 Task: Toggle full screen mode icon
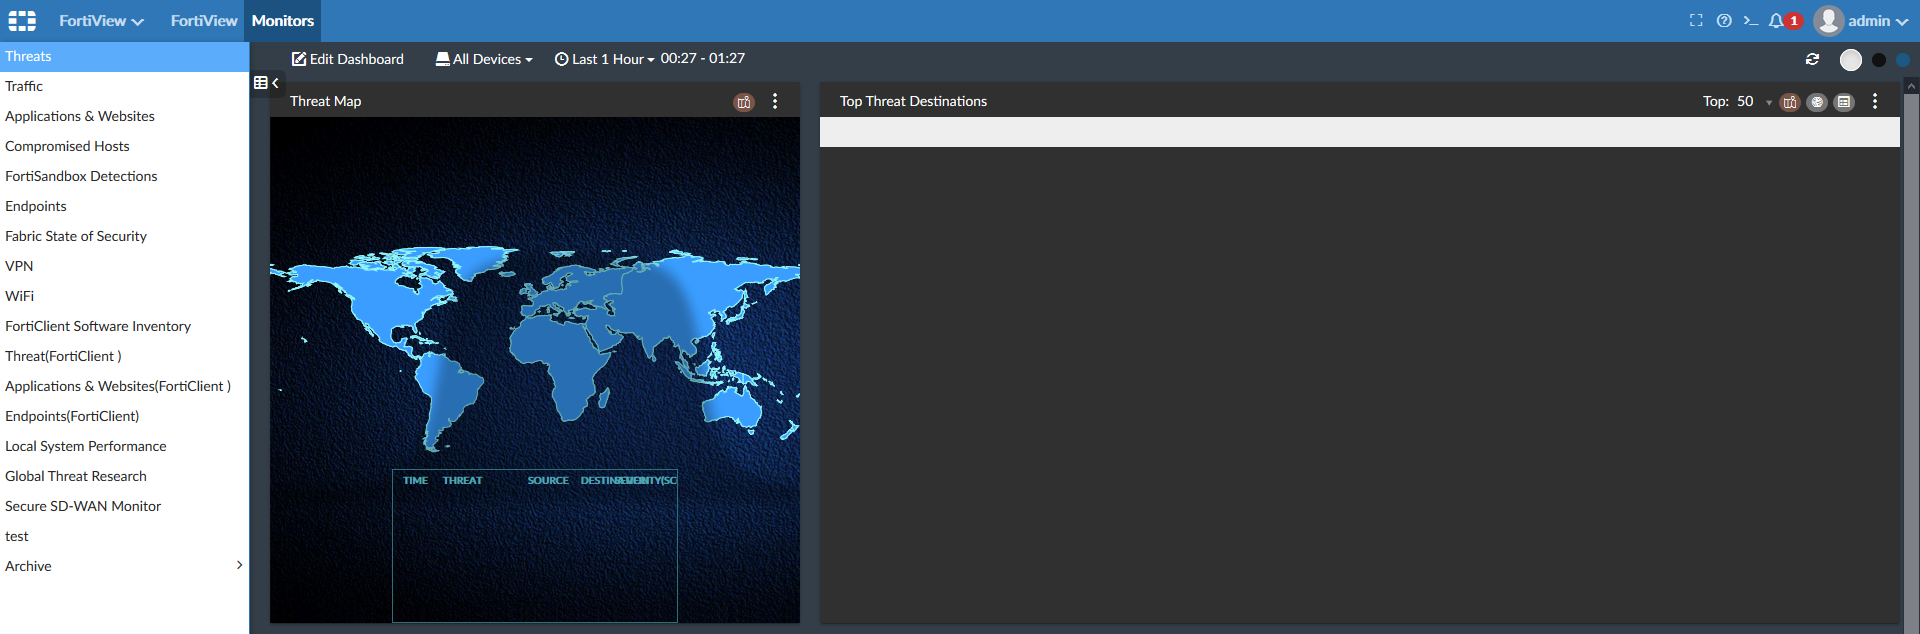(x=1696, y=20)
